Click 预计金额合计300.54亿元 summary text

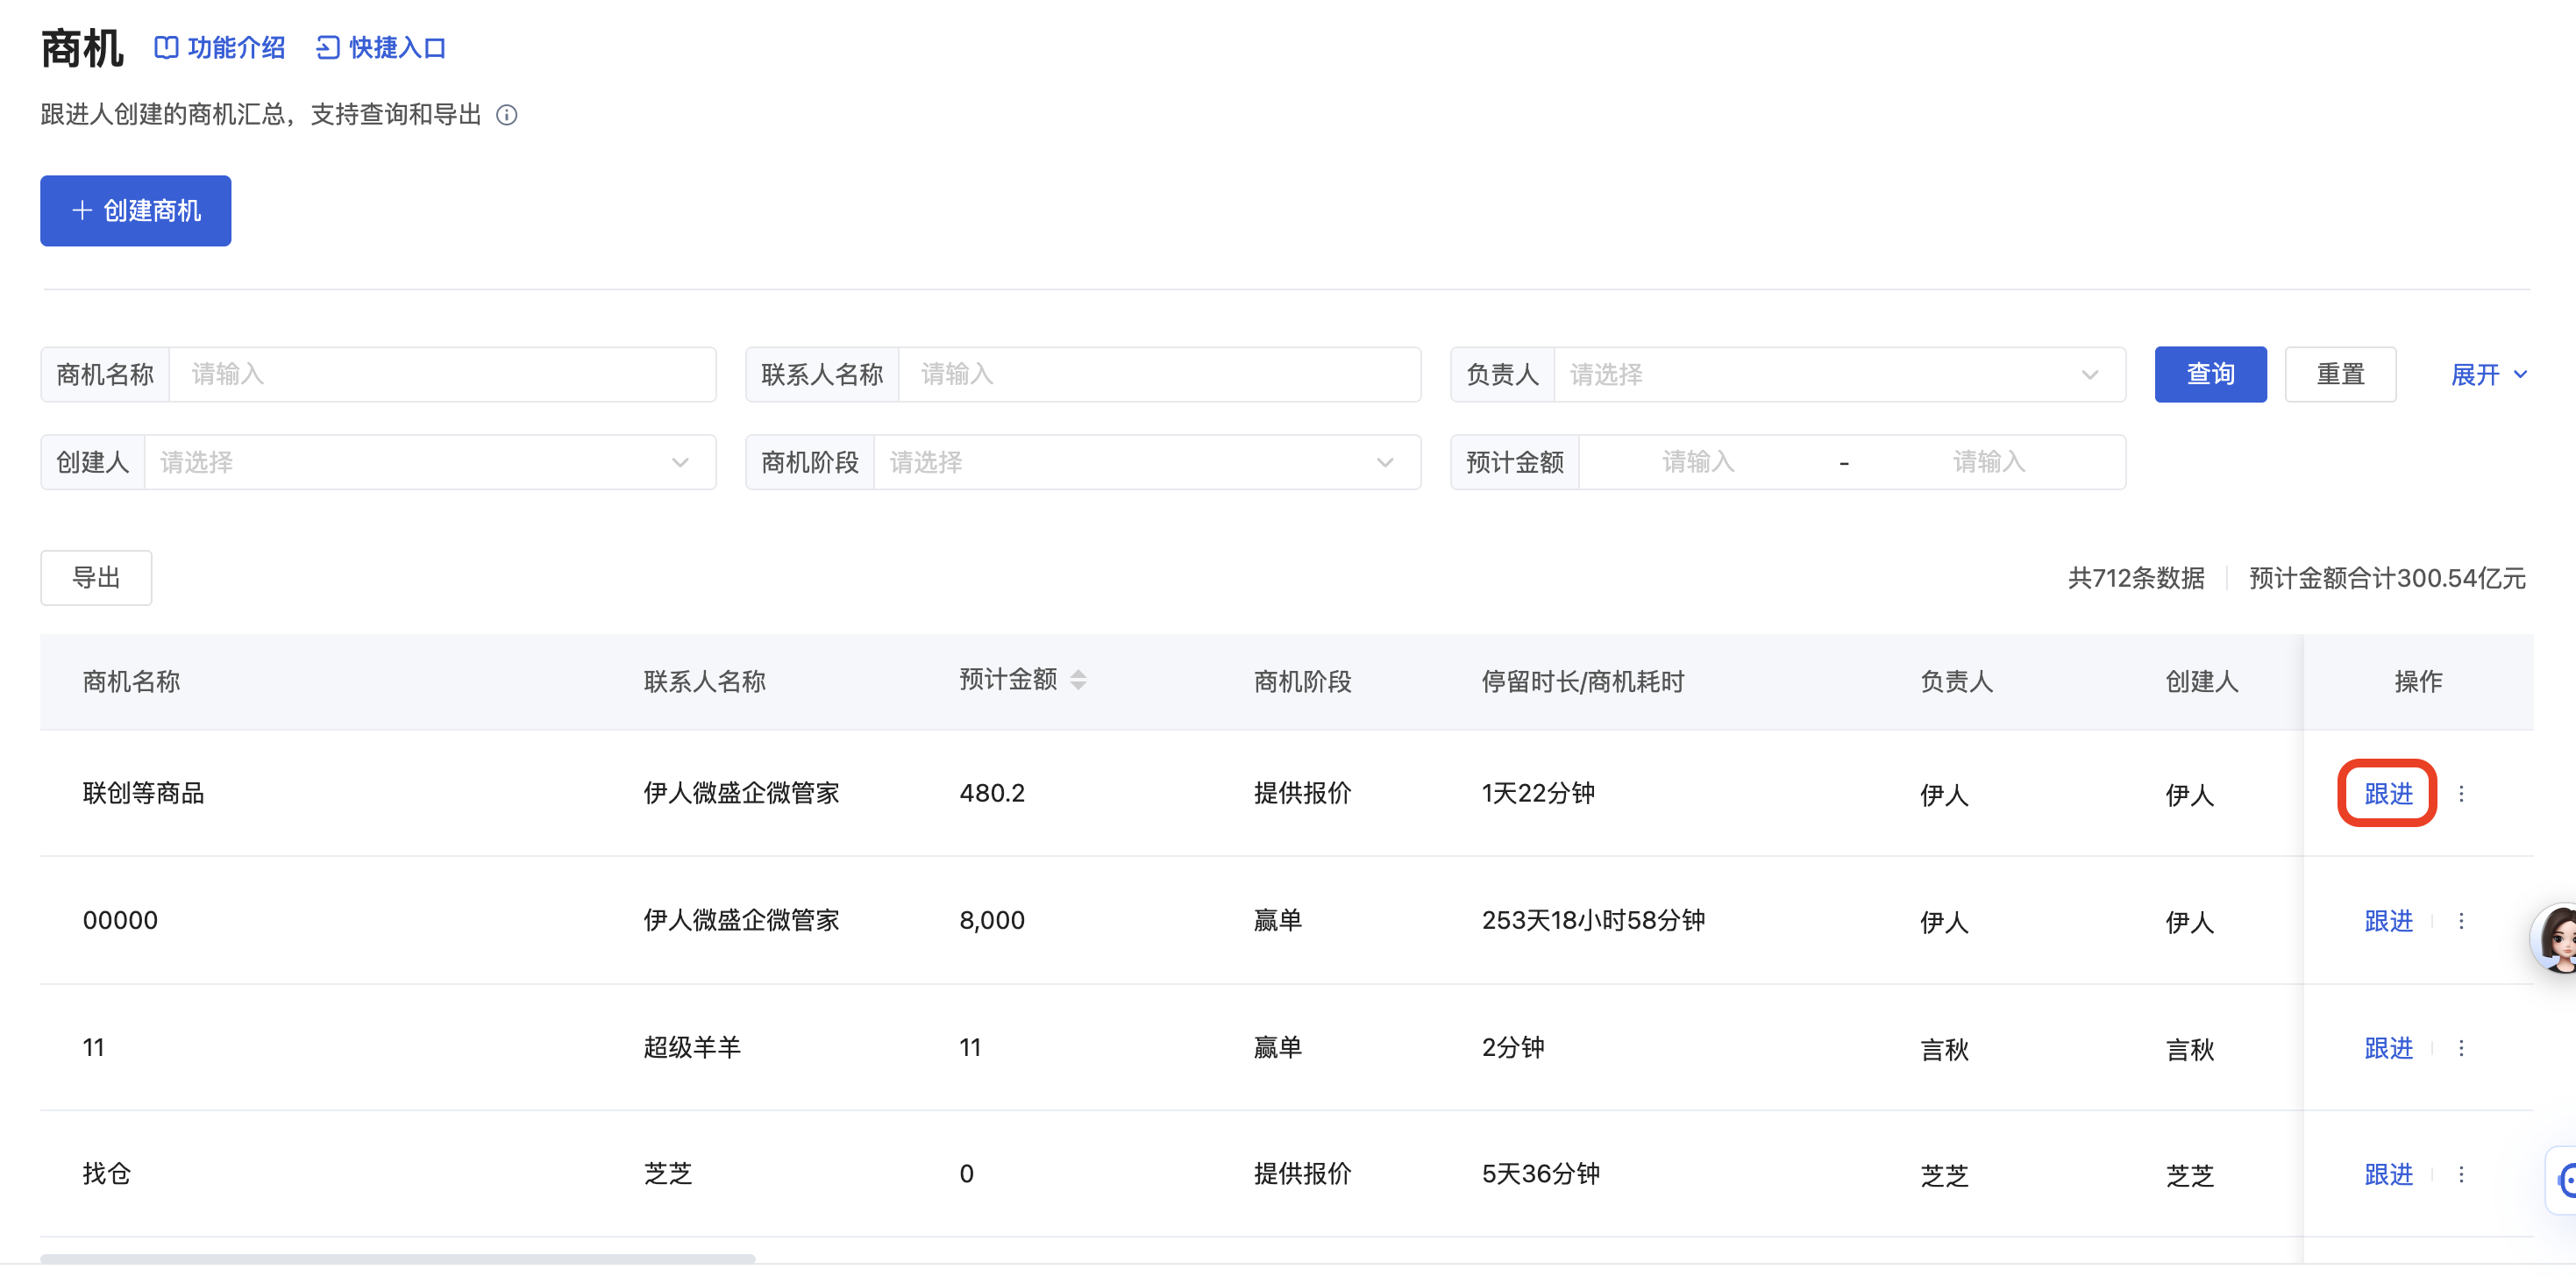point(2387,578)
